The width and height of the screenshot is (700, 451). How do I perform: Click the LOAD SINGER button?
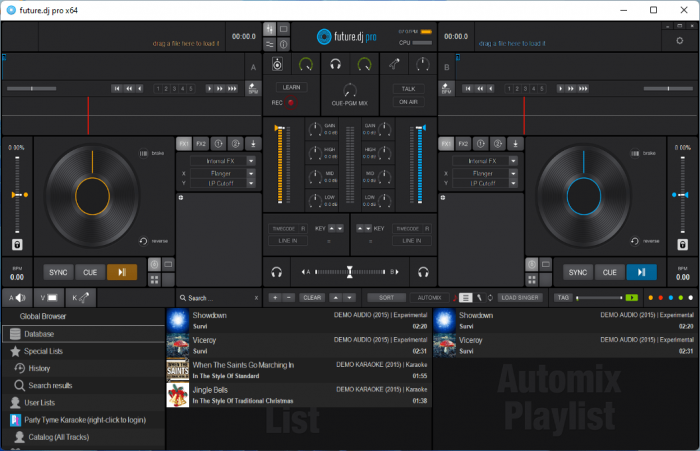point(522,298)
